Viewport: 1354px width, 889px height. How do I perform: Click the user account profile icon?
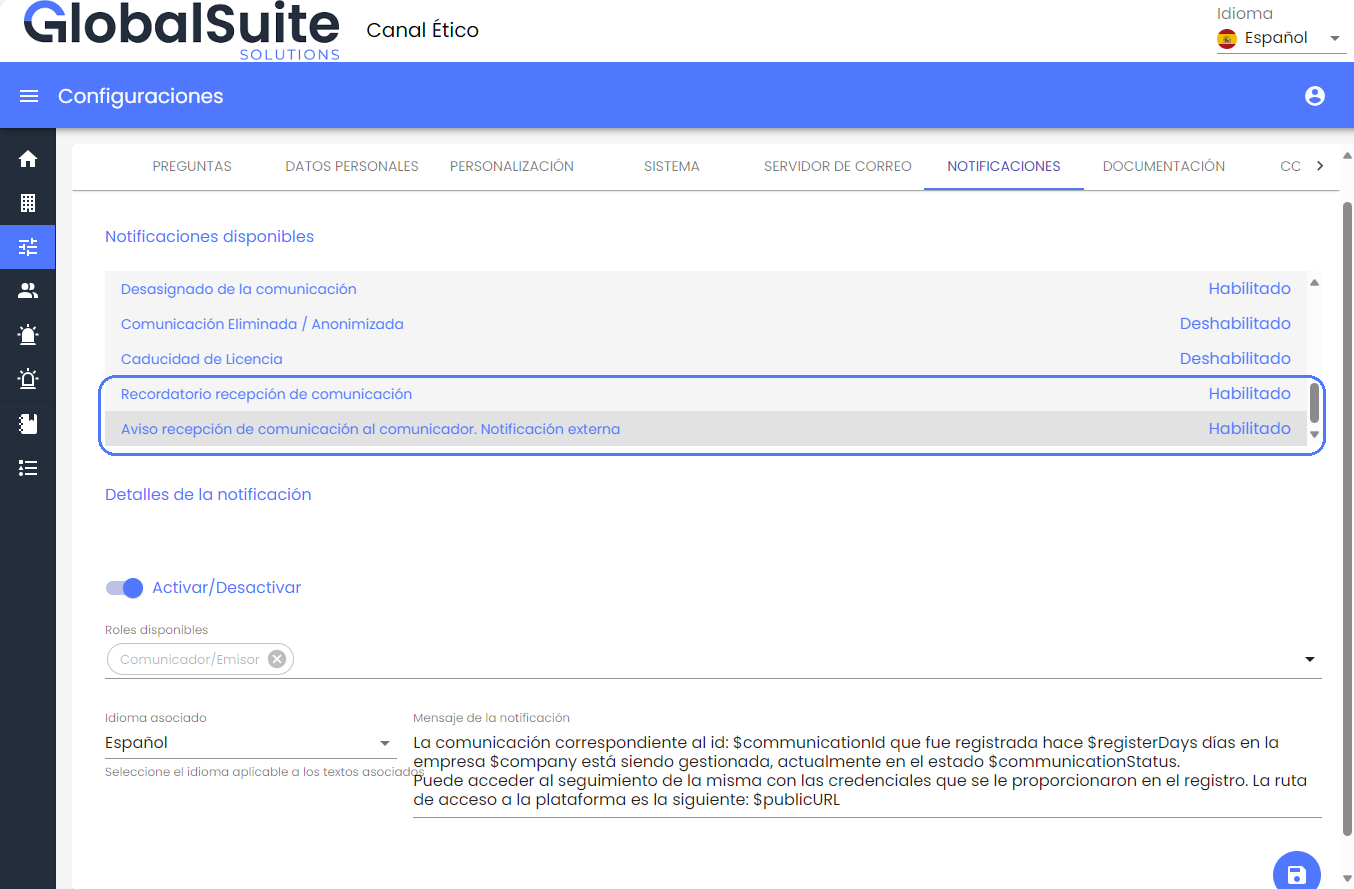(1315, 96)
